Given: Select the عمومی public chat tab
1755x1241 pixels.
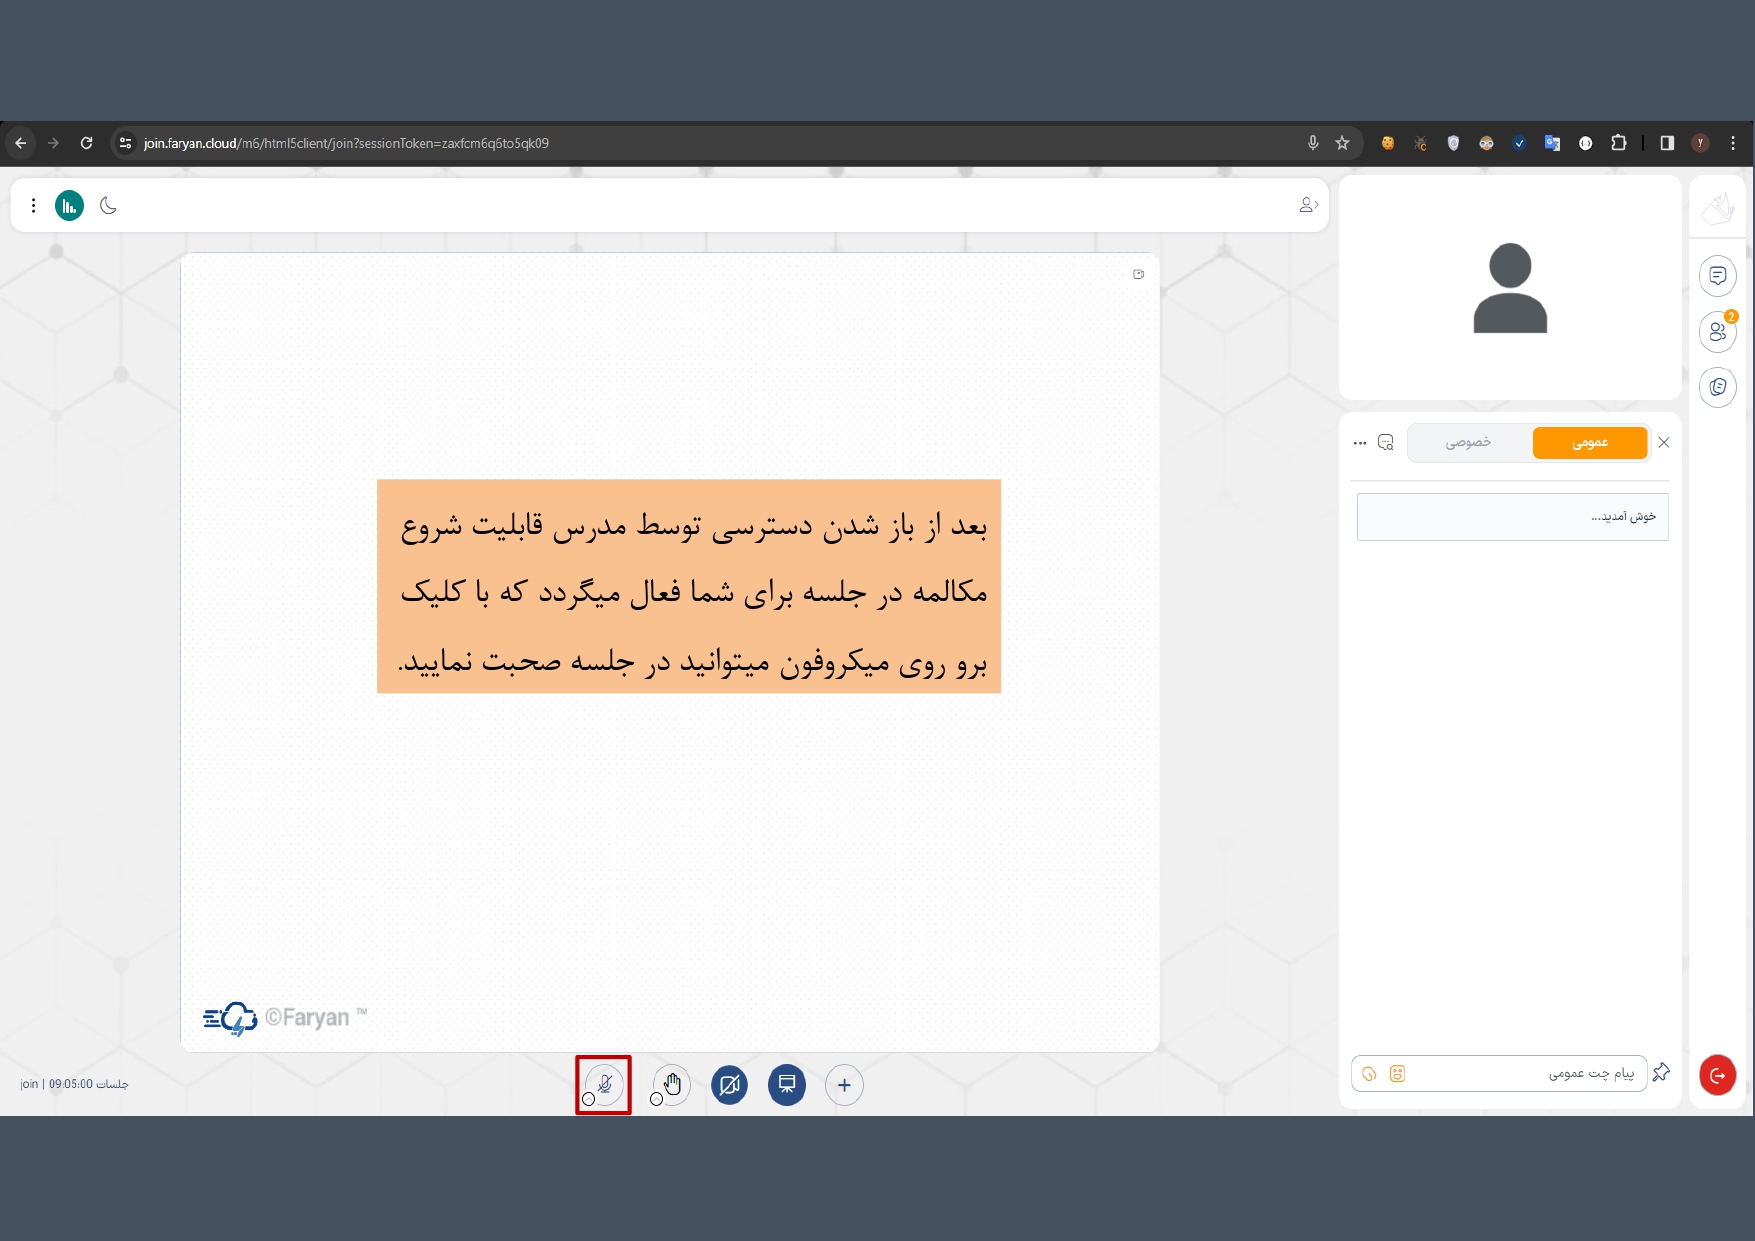Looking at the screenshot, I should (1589, 442).
